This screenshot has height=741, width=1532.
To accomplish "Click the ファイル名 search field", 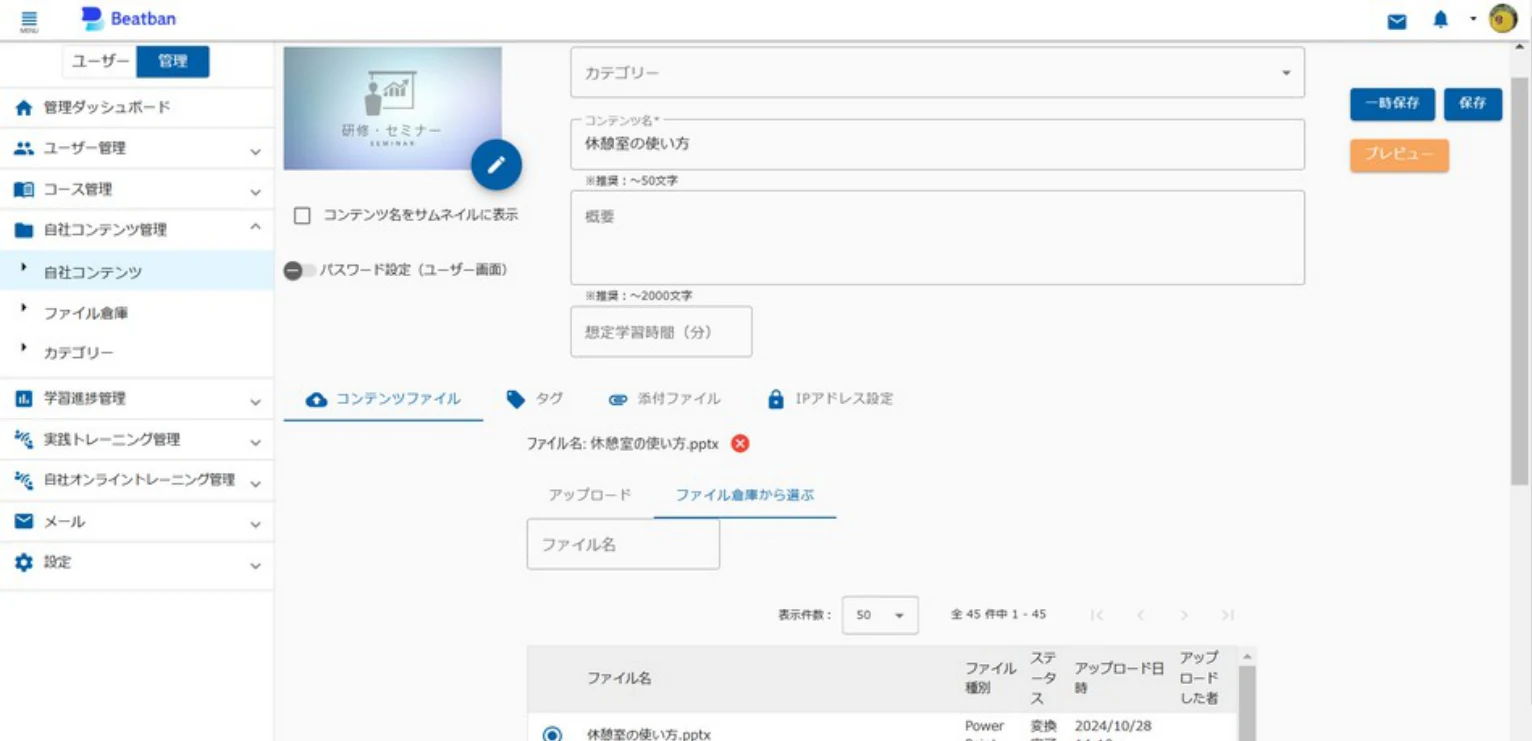I will tap(623, 544).
